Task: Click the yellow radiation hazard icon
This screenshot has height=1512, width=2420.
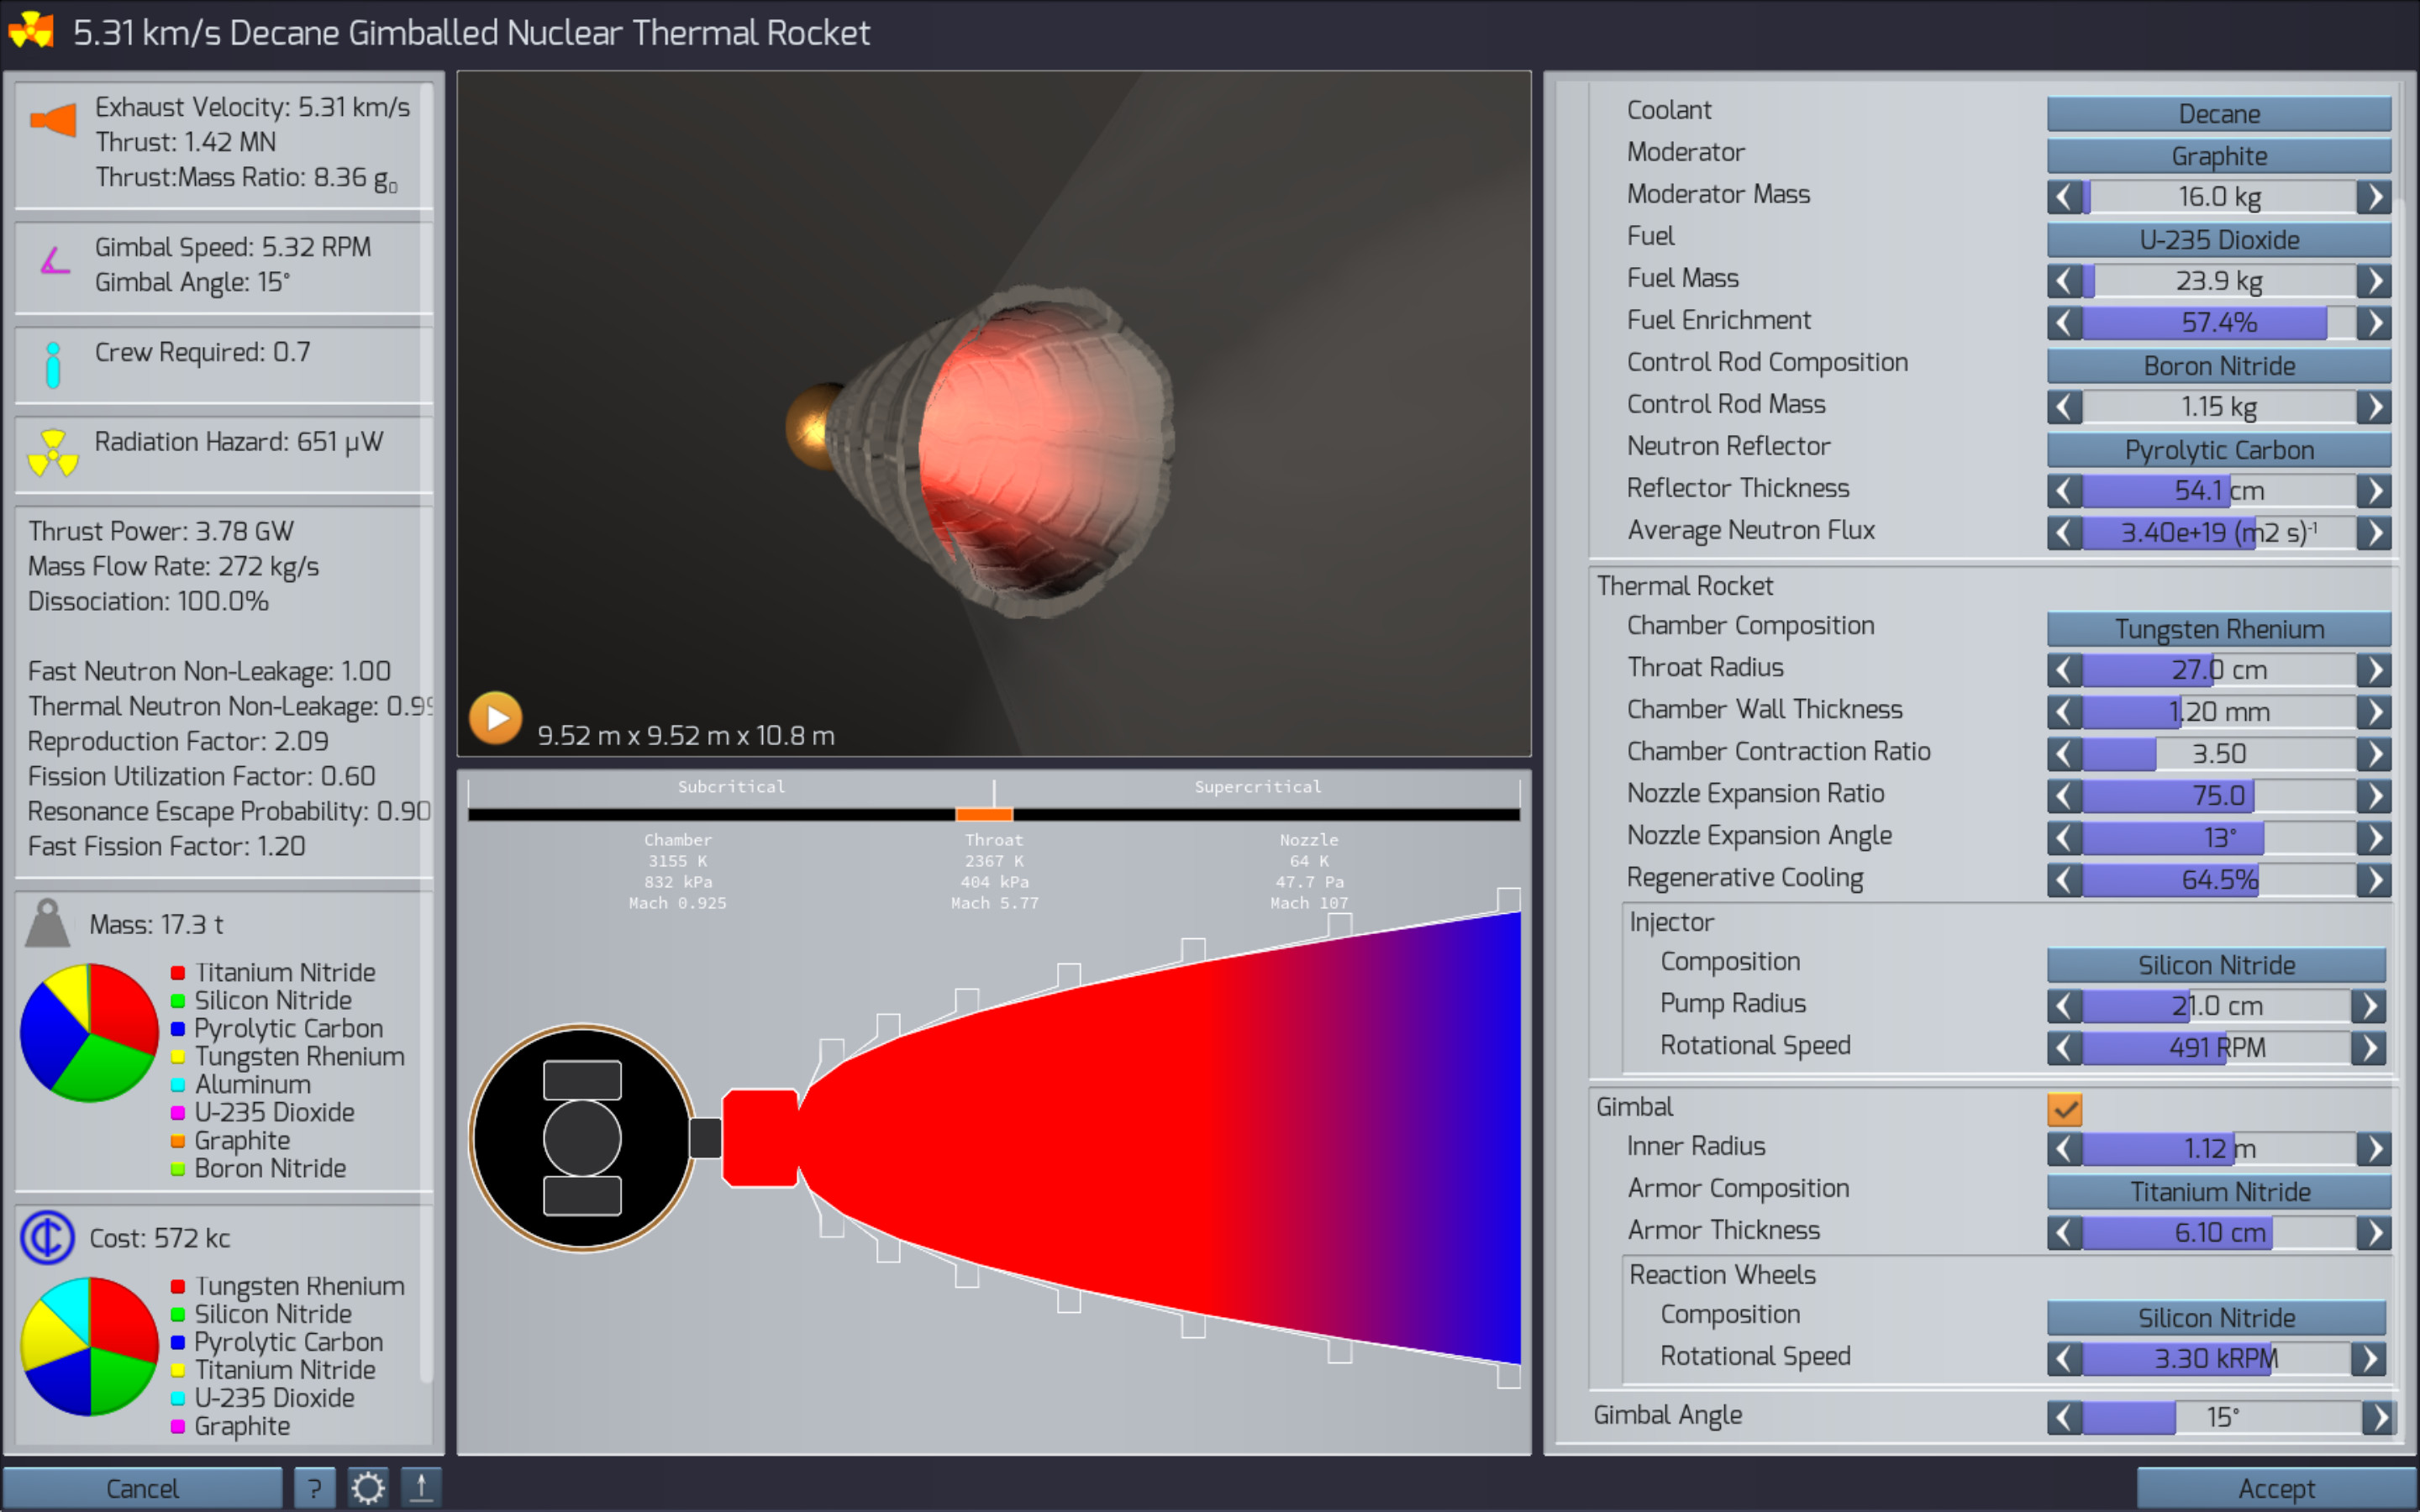Action: pyautogui.click(x=53, y=452)
